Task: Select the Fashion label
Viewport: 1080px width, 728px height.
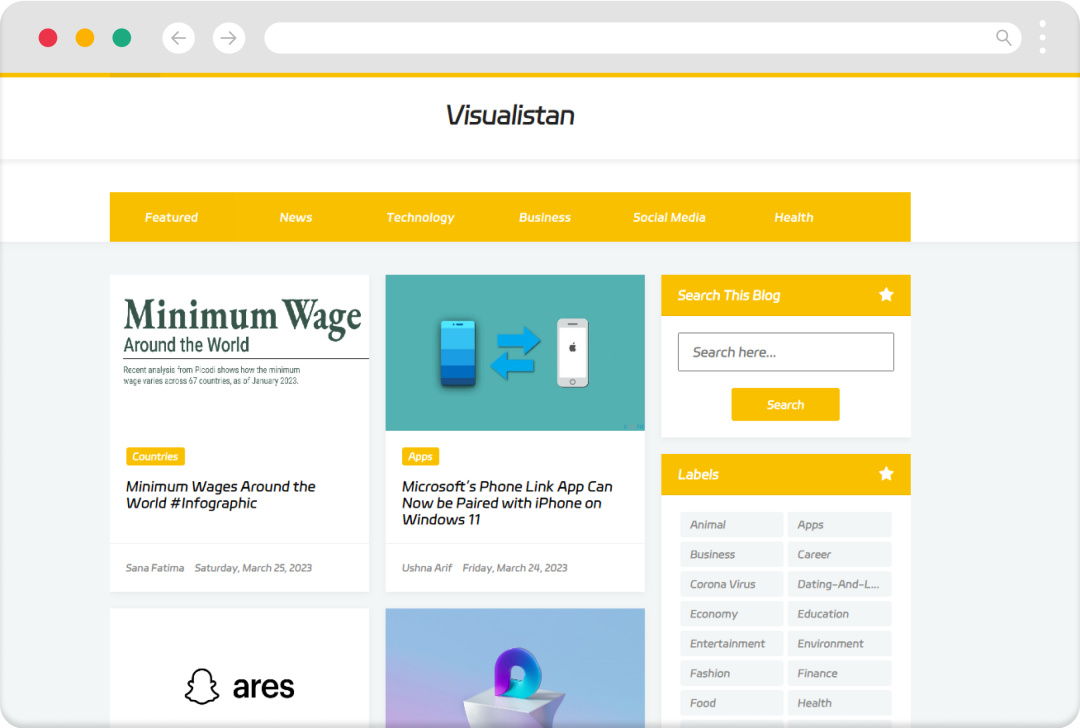Action: [x=731, y=673]
